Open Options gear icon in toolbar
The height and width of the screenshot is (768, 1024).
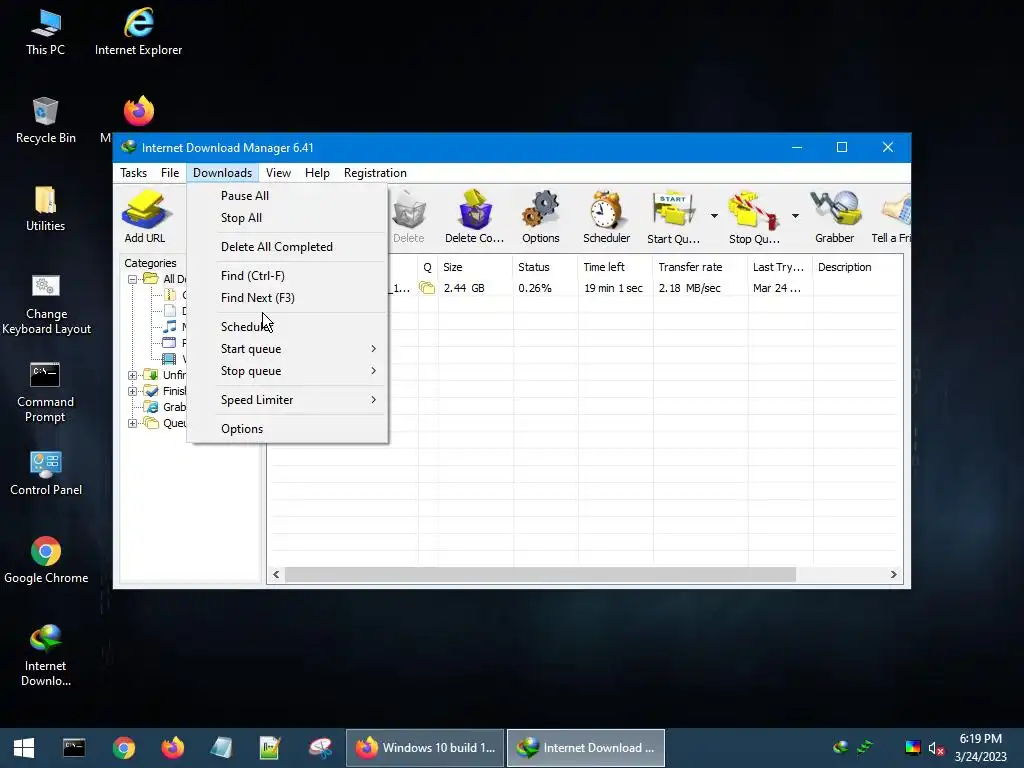click(x=541, y=217)
